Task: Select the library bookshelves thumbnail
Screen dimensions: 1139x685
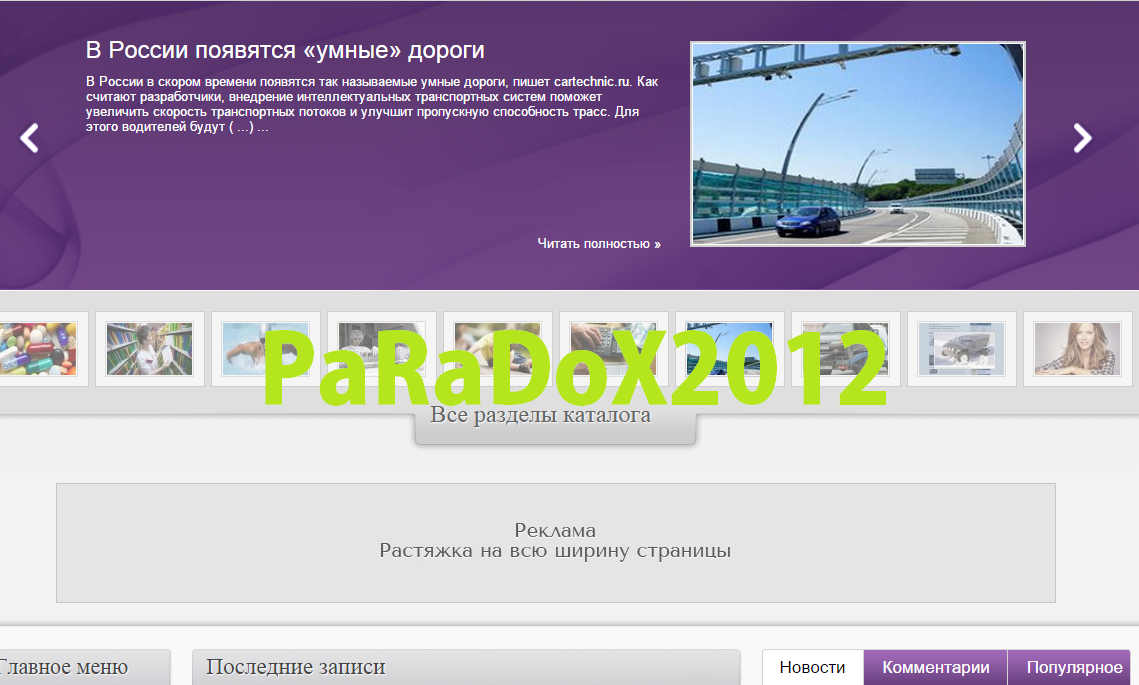Action: click(x=150, y=349)
